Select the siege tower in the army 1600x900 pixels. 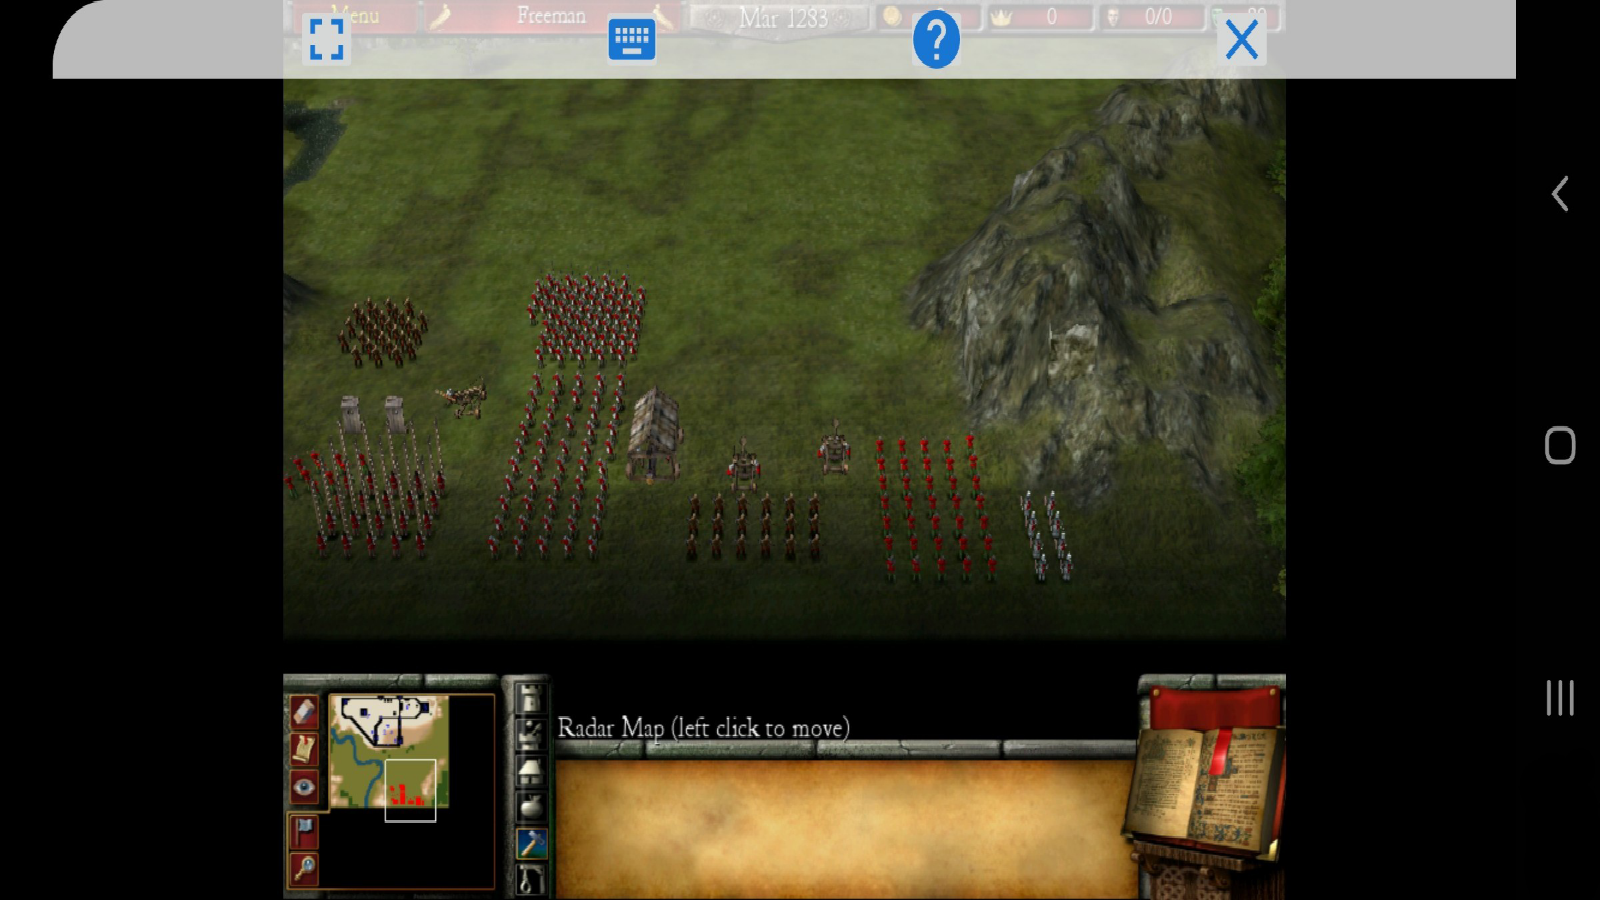tap(655, 435)
